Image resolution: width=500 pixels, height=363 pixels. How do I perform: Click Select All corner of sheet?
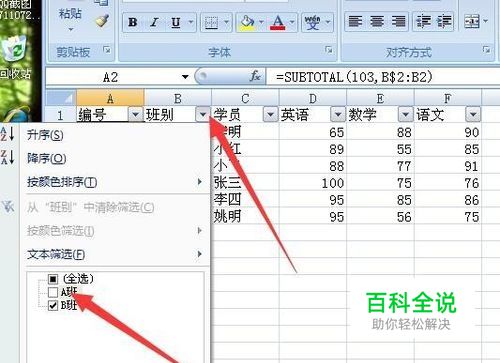click(x=61, y=98)
